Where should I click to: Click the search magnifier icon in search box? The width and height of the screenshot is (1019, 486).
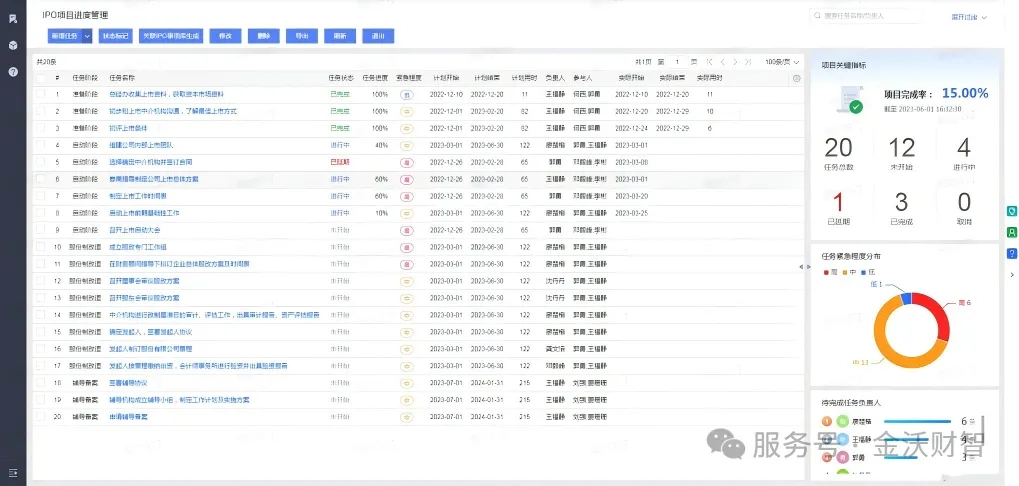point(818,16)
